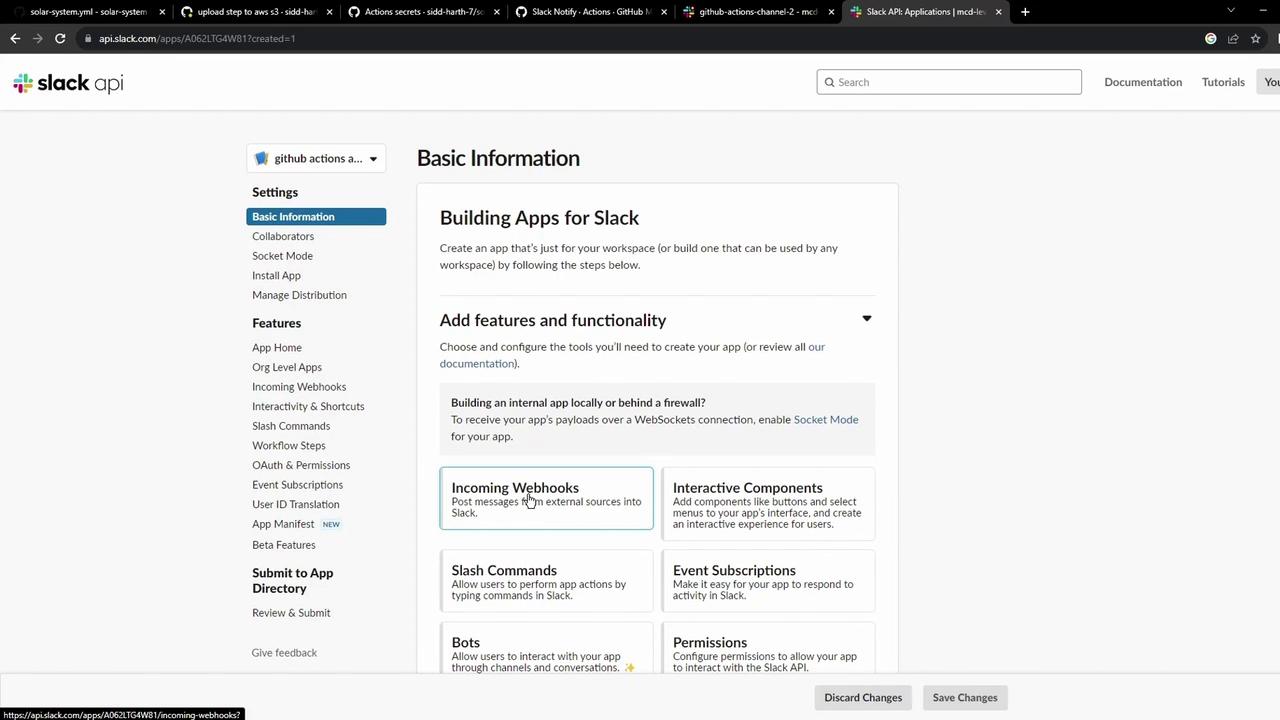Open Event Subscriptions in the sidebar
This screenshot has width=1280, height=720.
[x=297, y=485]
